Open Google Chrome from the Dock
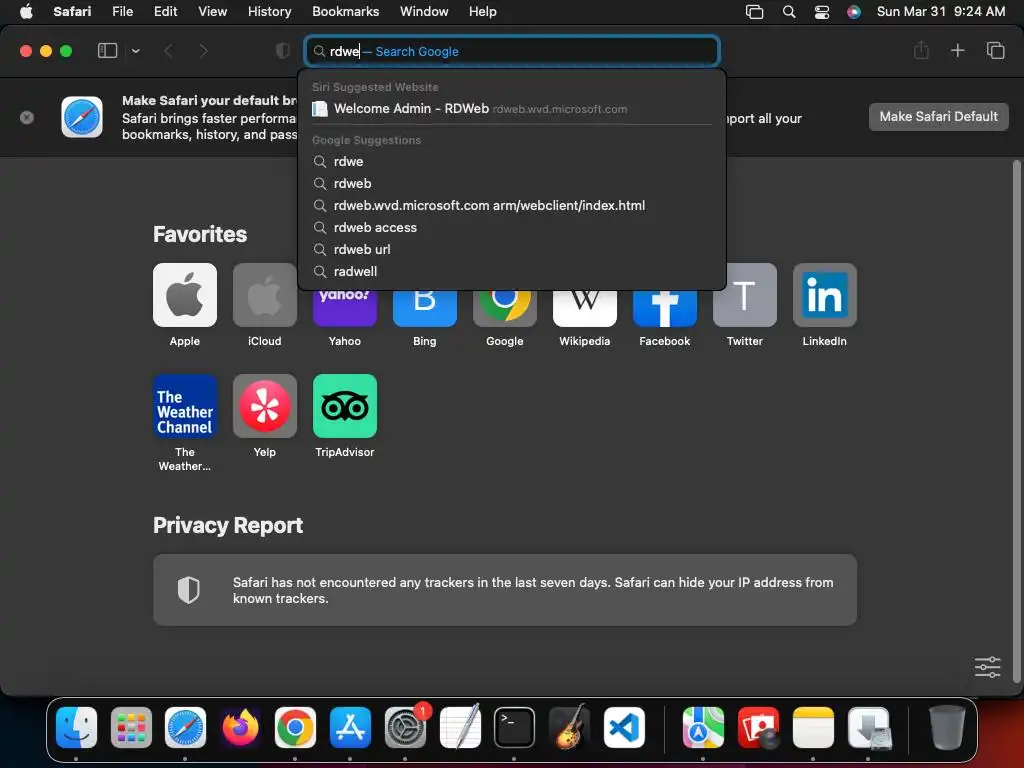The height and width of the screenshot is (768, 1024). [295, 727]
